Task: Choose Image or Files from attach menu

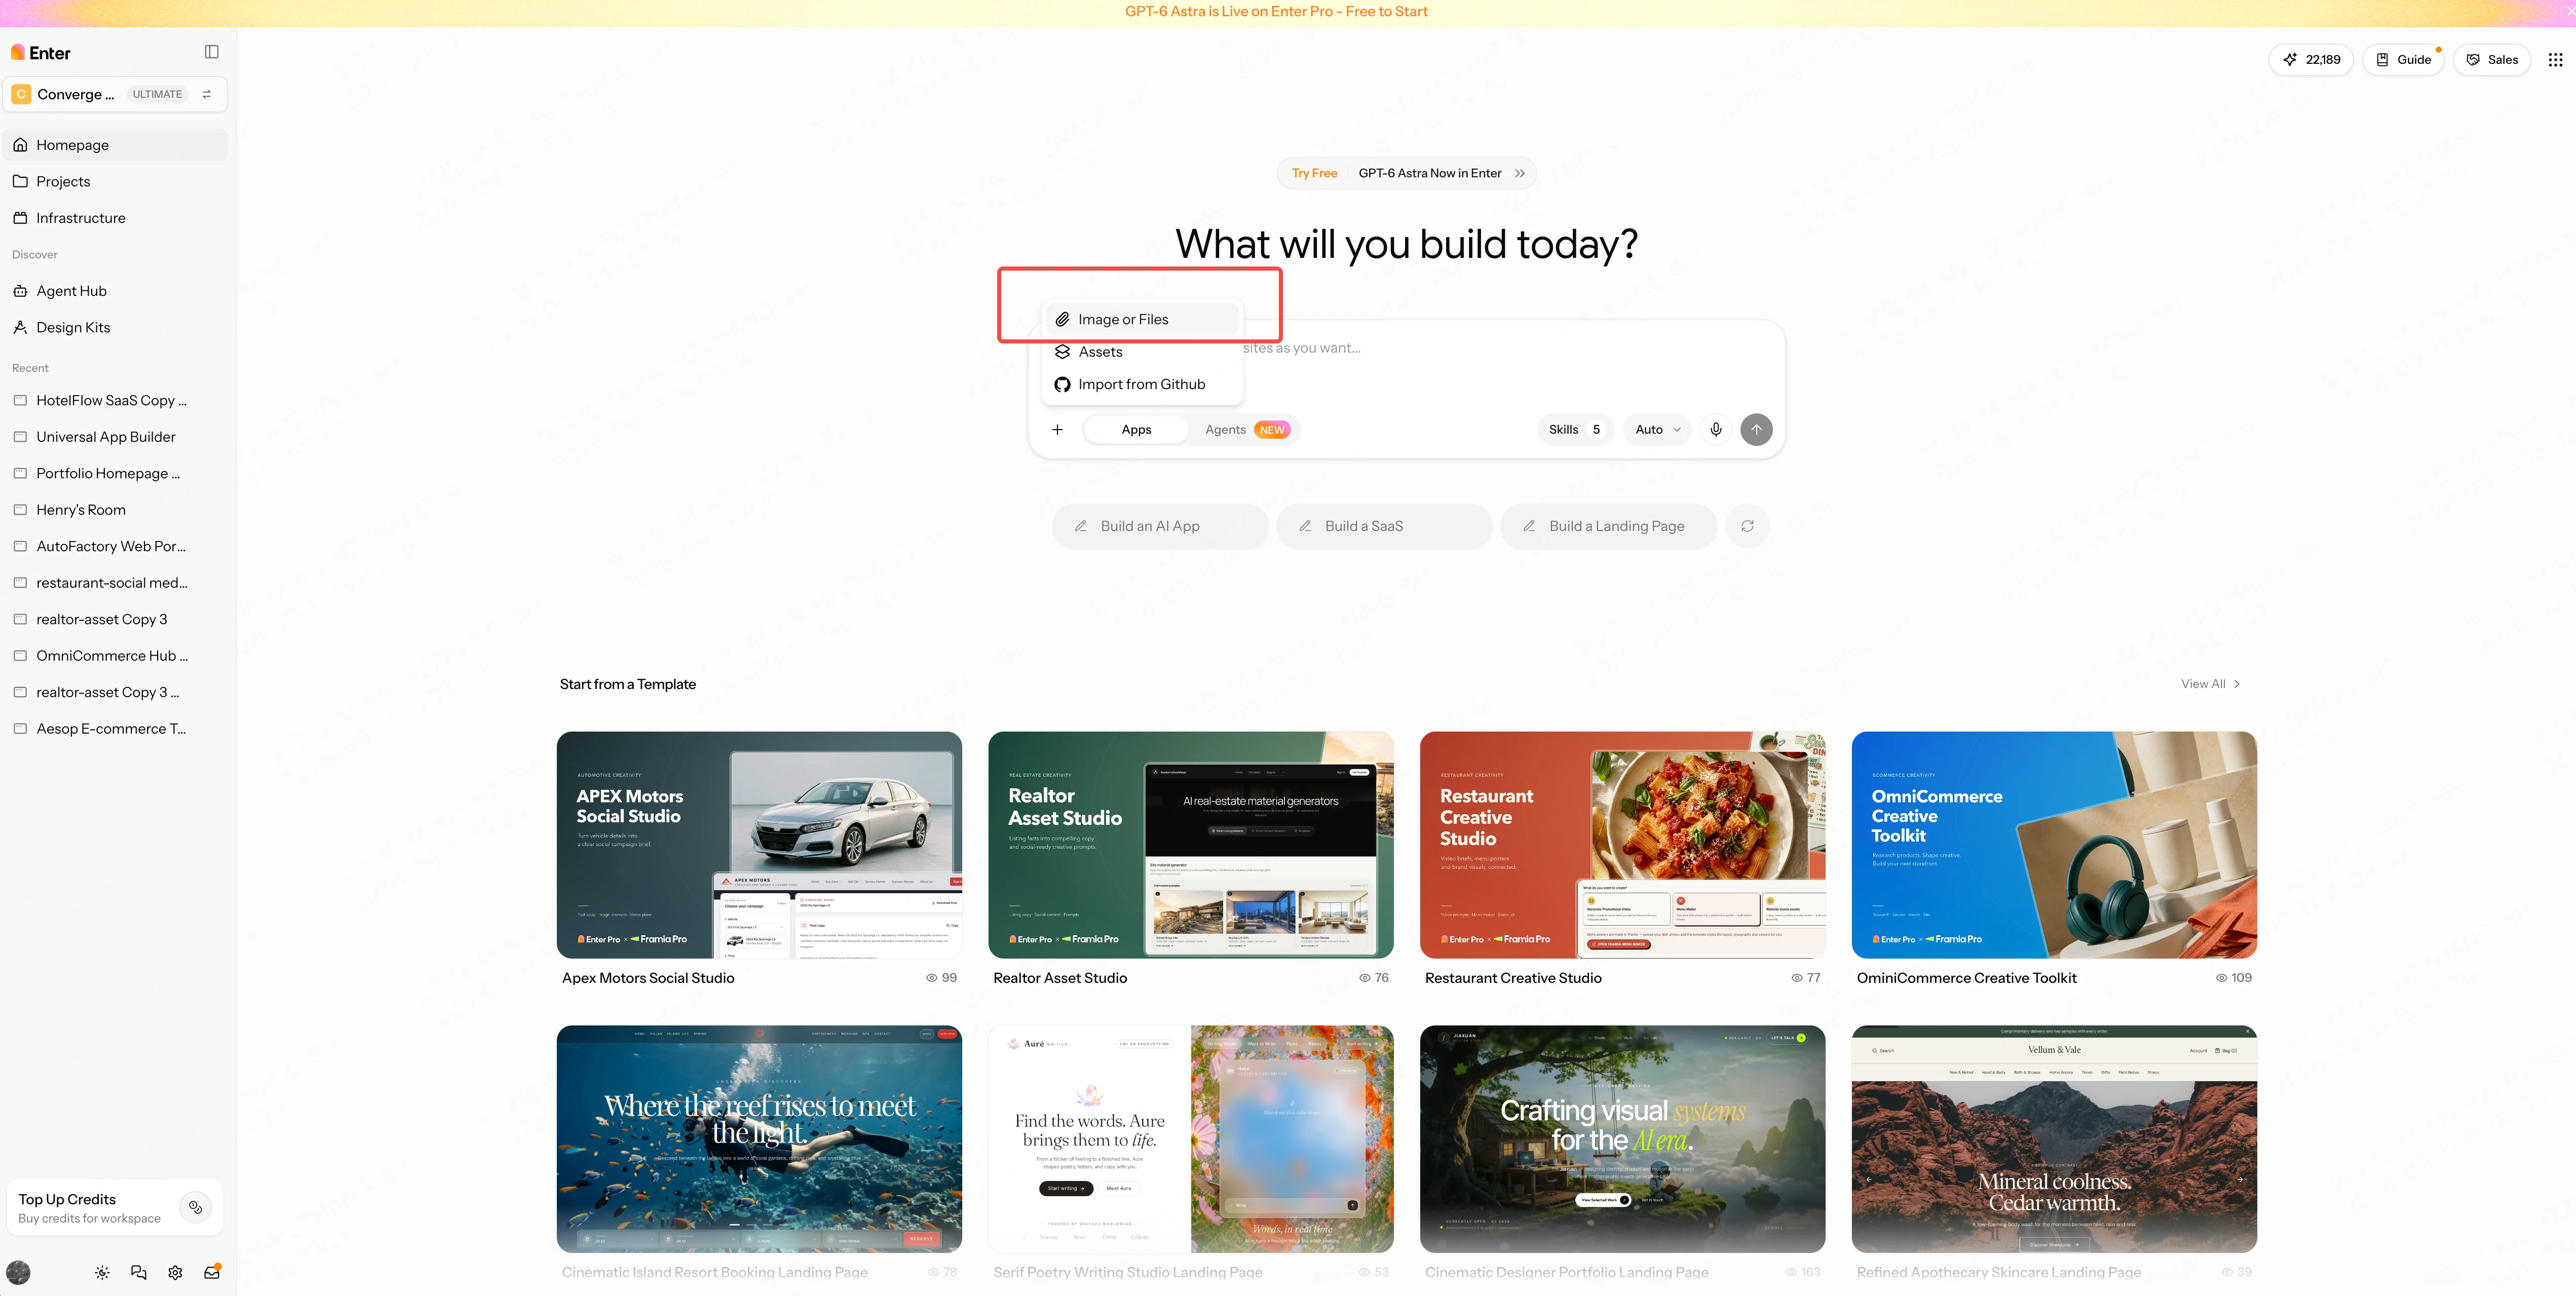Action: [1142, 319]
